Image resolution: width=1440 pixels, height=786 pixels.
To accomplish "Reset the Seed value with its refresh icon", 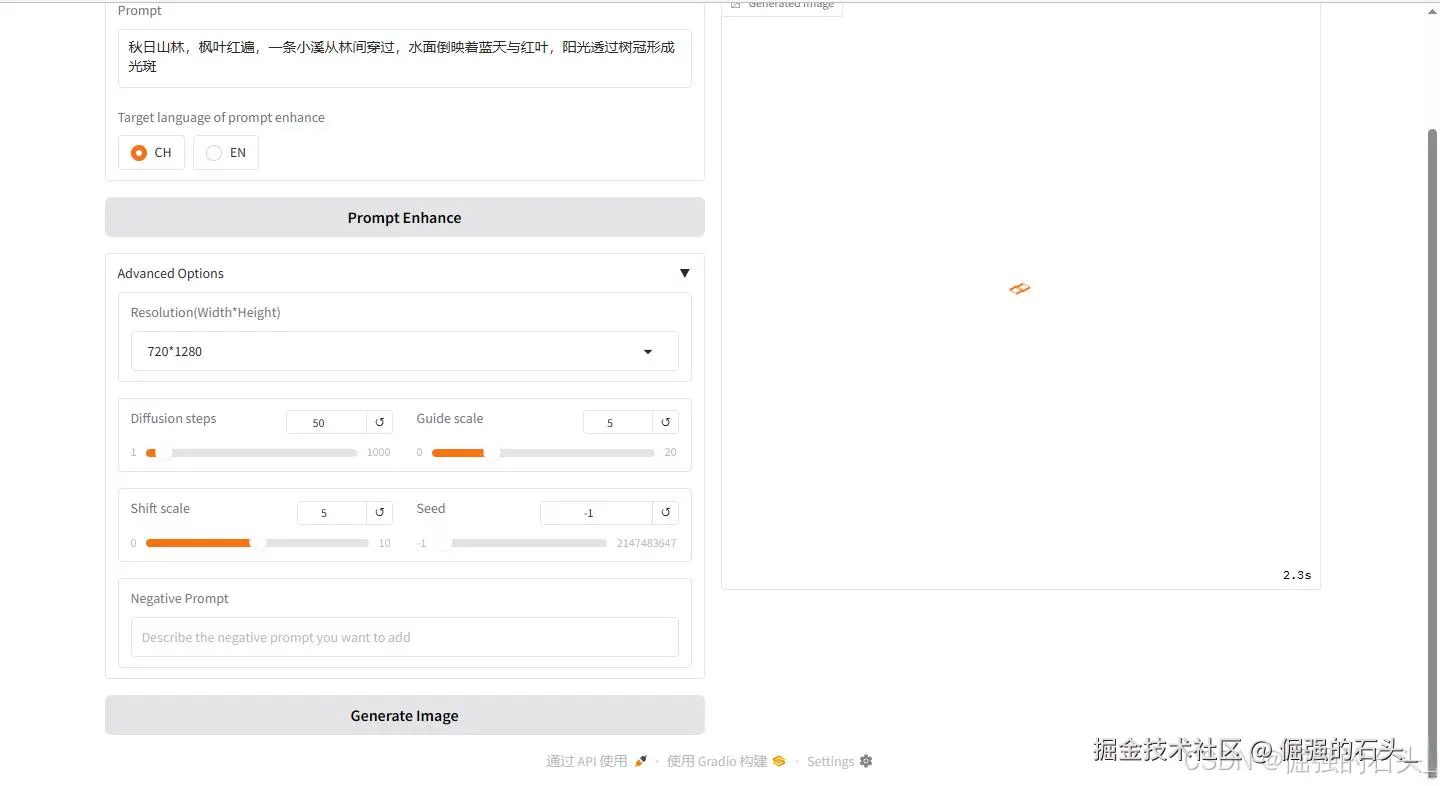I will tap(665, 512).
